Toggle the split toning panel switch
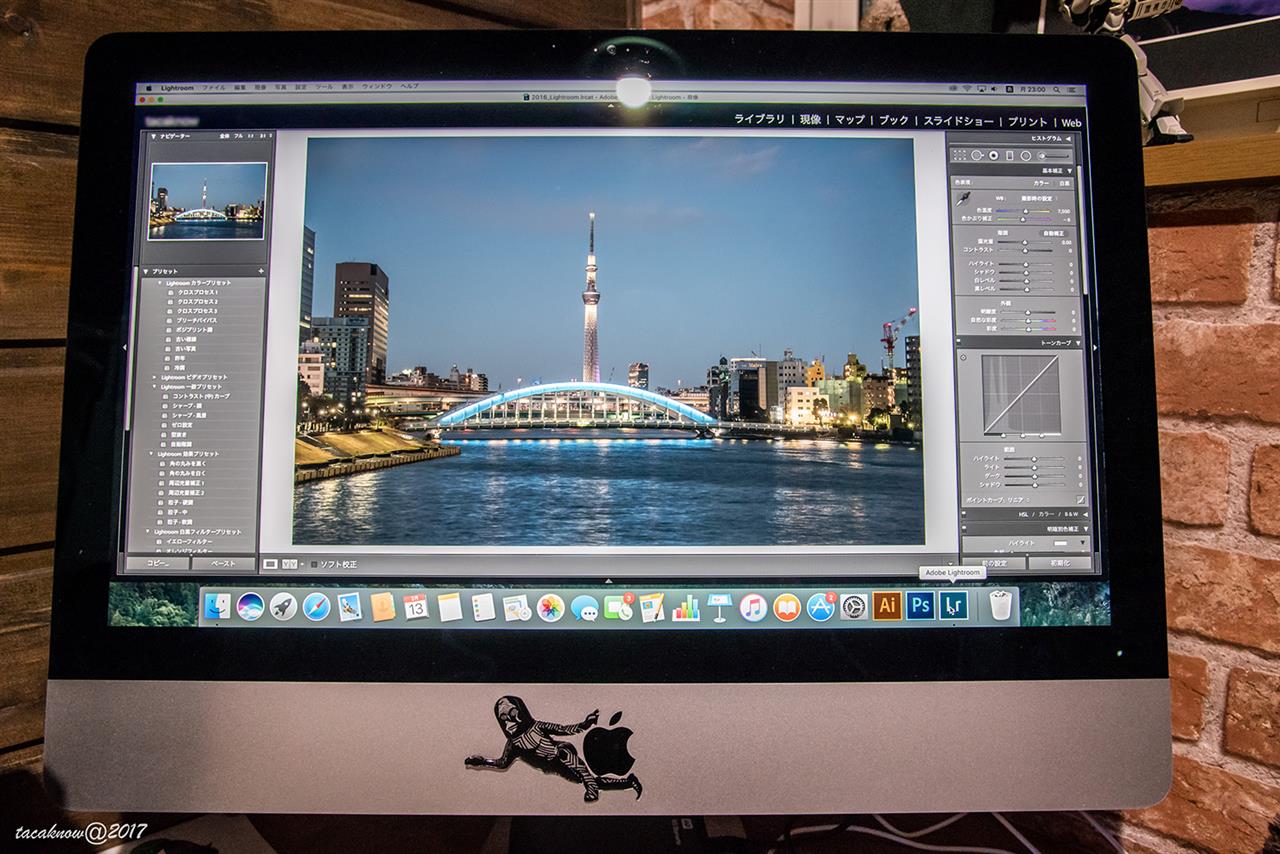This screenshot has height=854, width=1280. click(x=963, y=529)
